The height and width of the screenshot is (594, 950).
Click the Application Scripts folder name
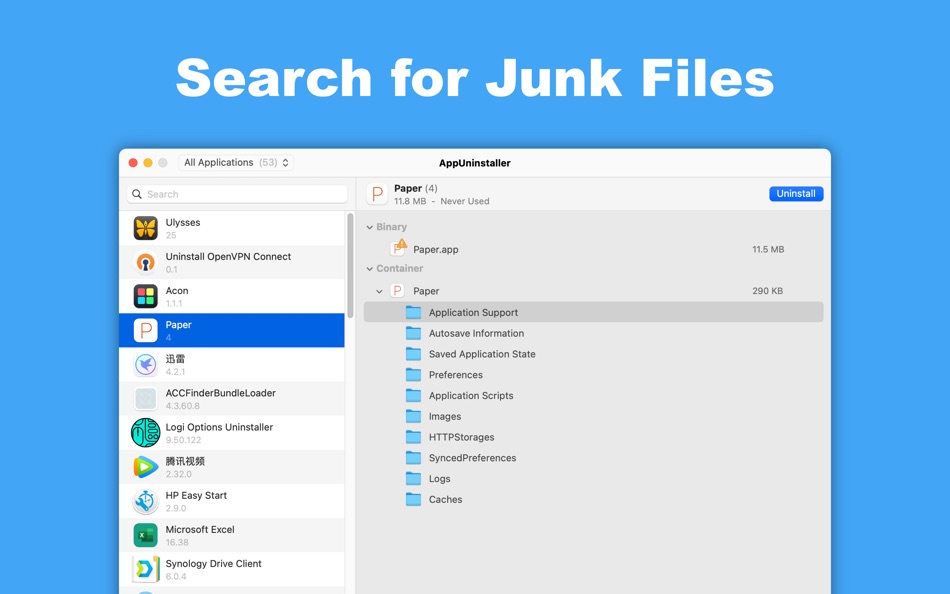(x=471, y=395)
